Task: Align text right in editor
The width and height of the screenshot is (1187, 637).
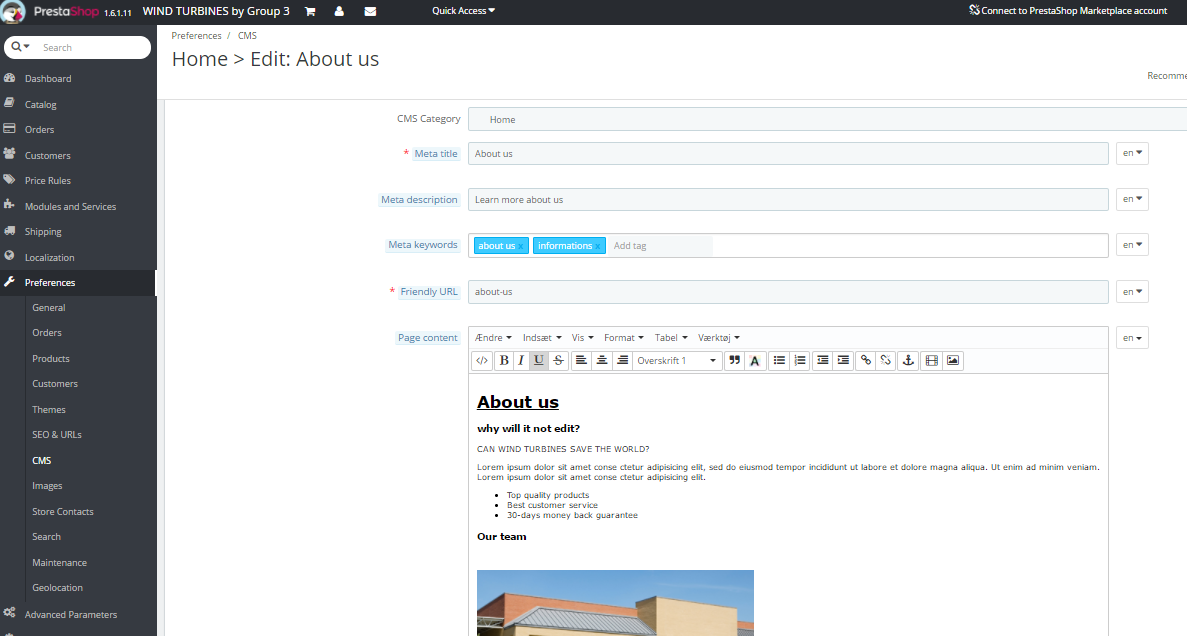Action: tap(622, 361)
